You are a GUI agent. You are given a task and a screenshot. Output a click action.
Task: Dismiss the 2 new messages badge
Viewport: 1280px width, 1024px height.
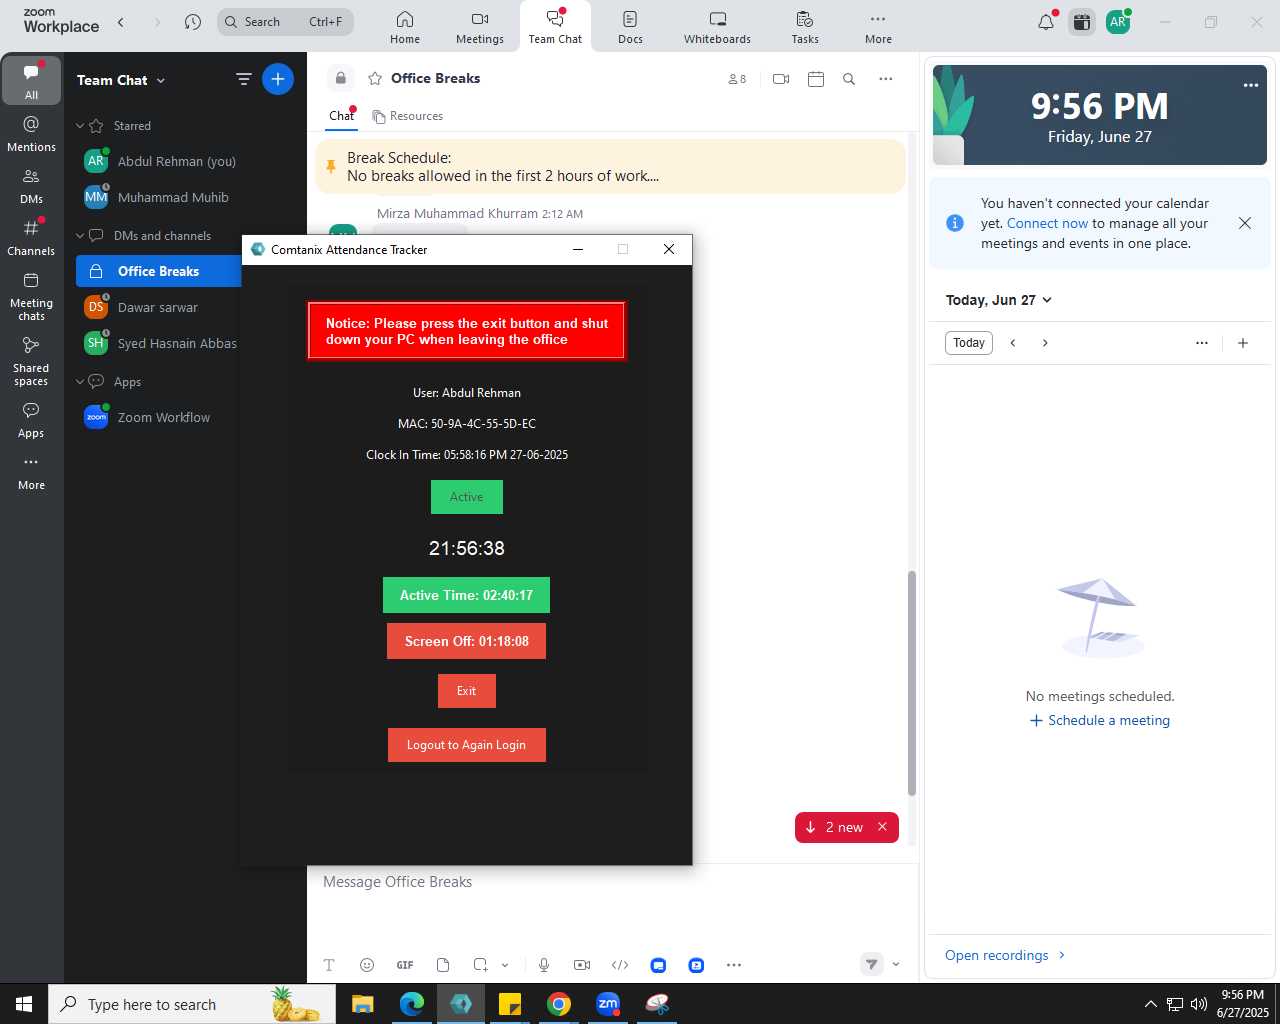tap(882, 827)
